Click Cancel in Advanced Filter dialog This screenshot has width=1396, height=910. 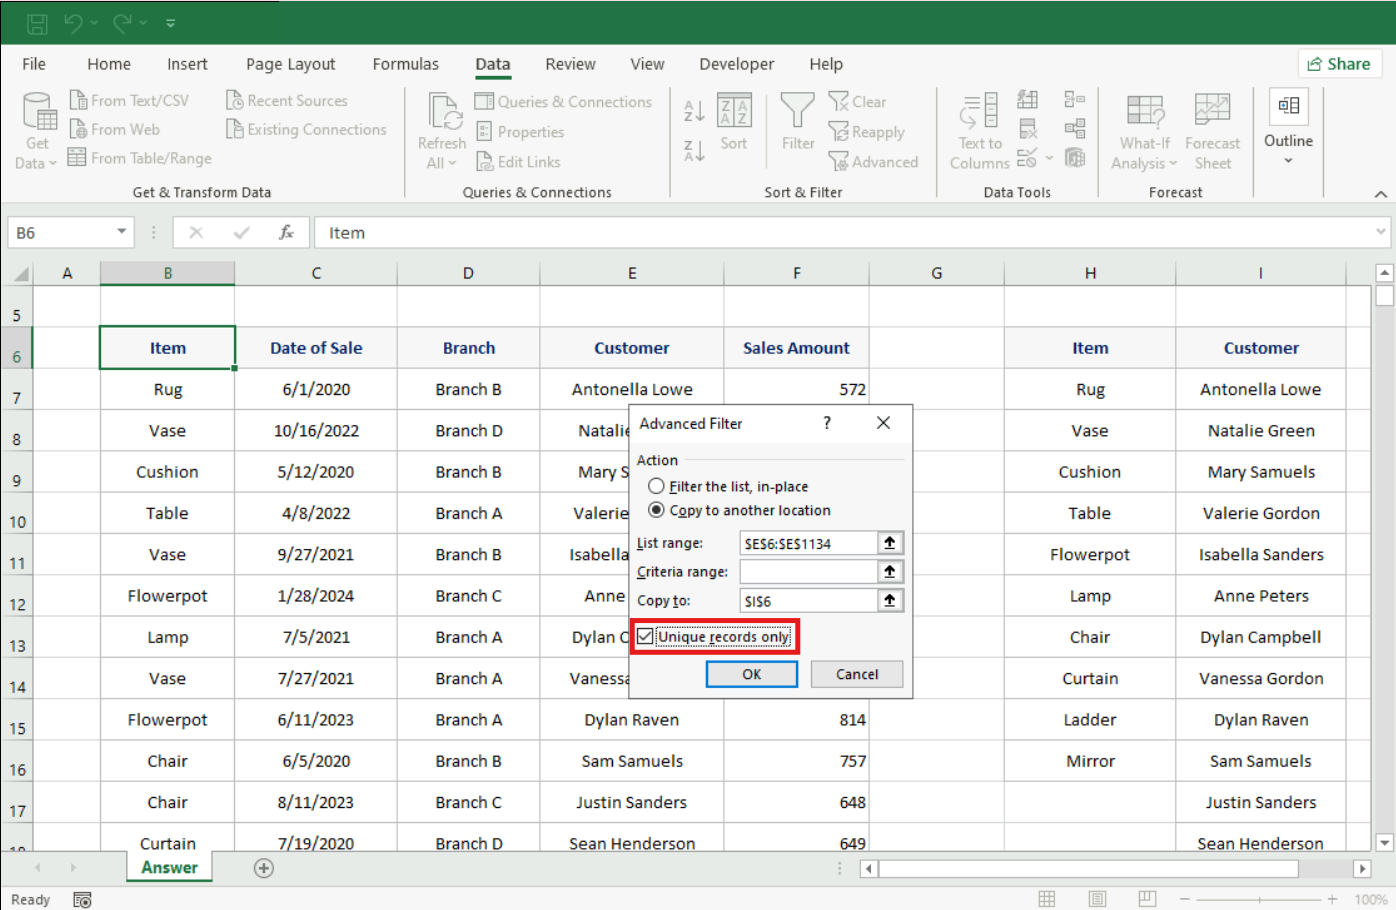pyautogui.click(x=857, y=674)
